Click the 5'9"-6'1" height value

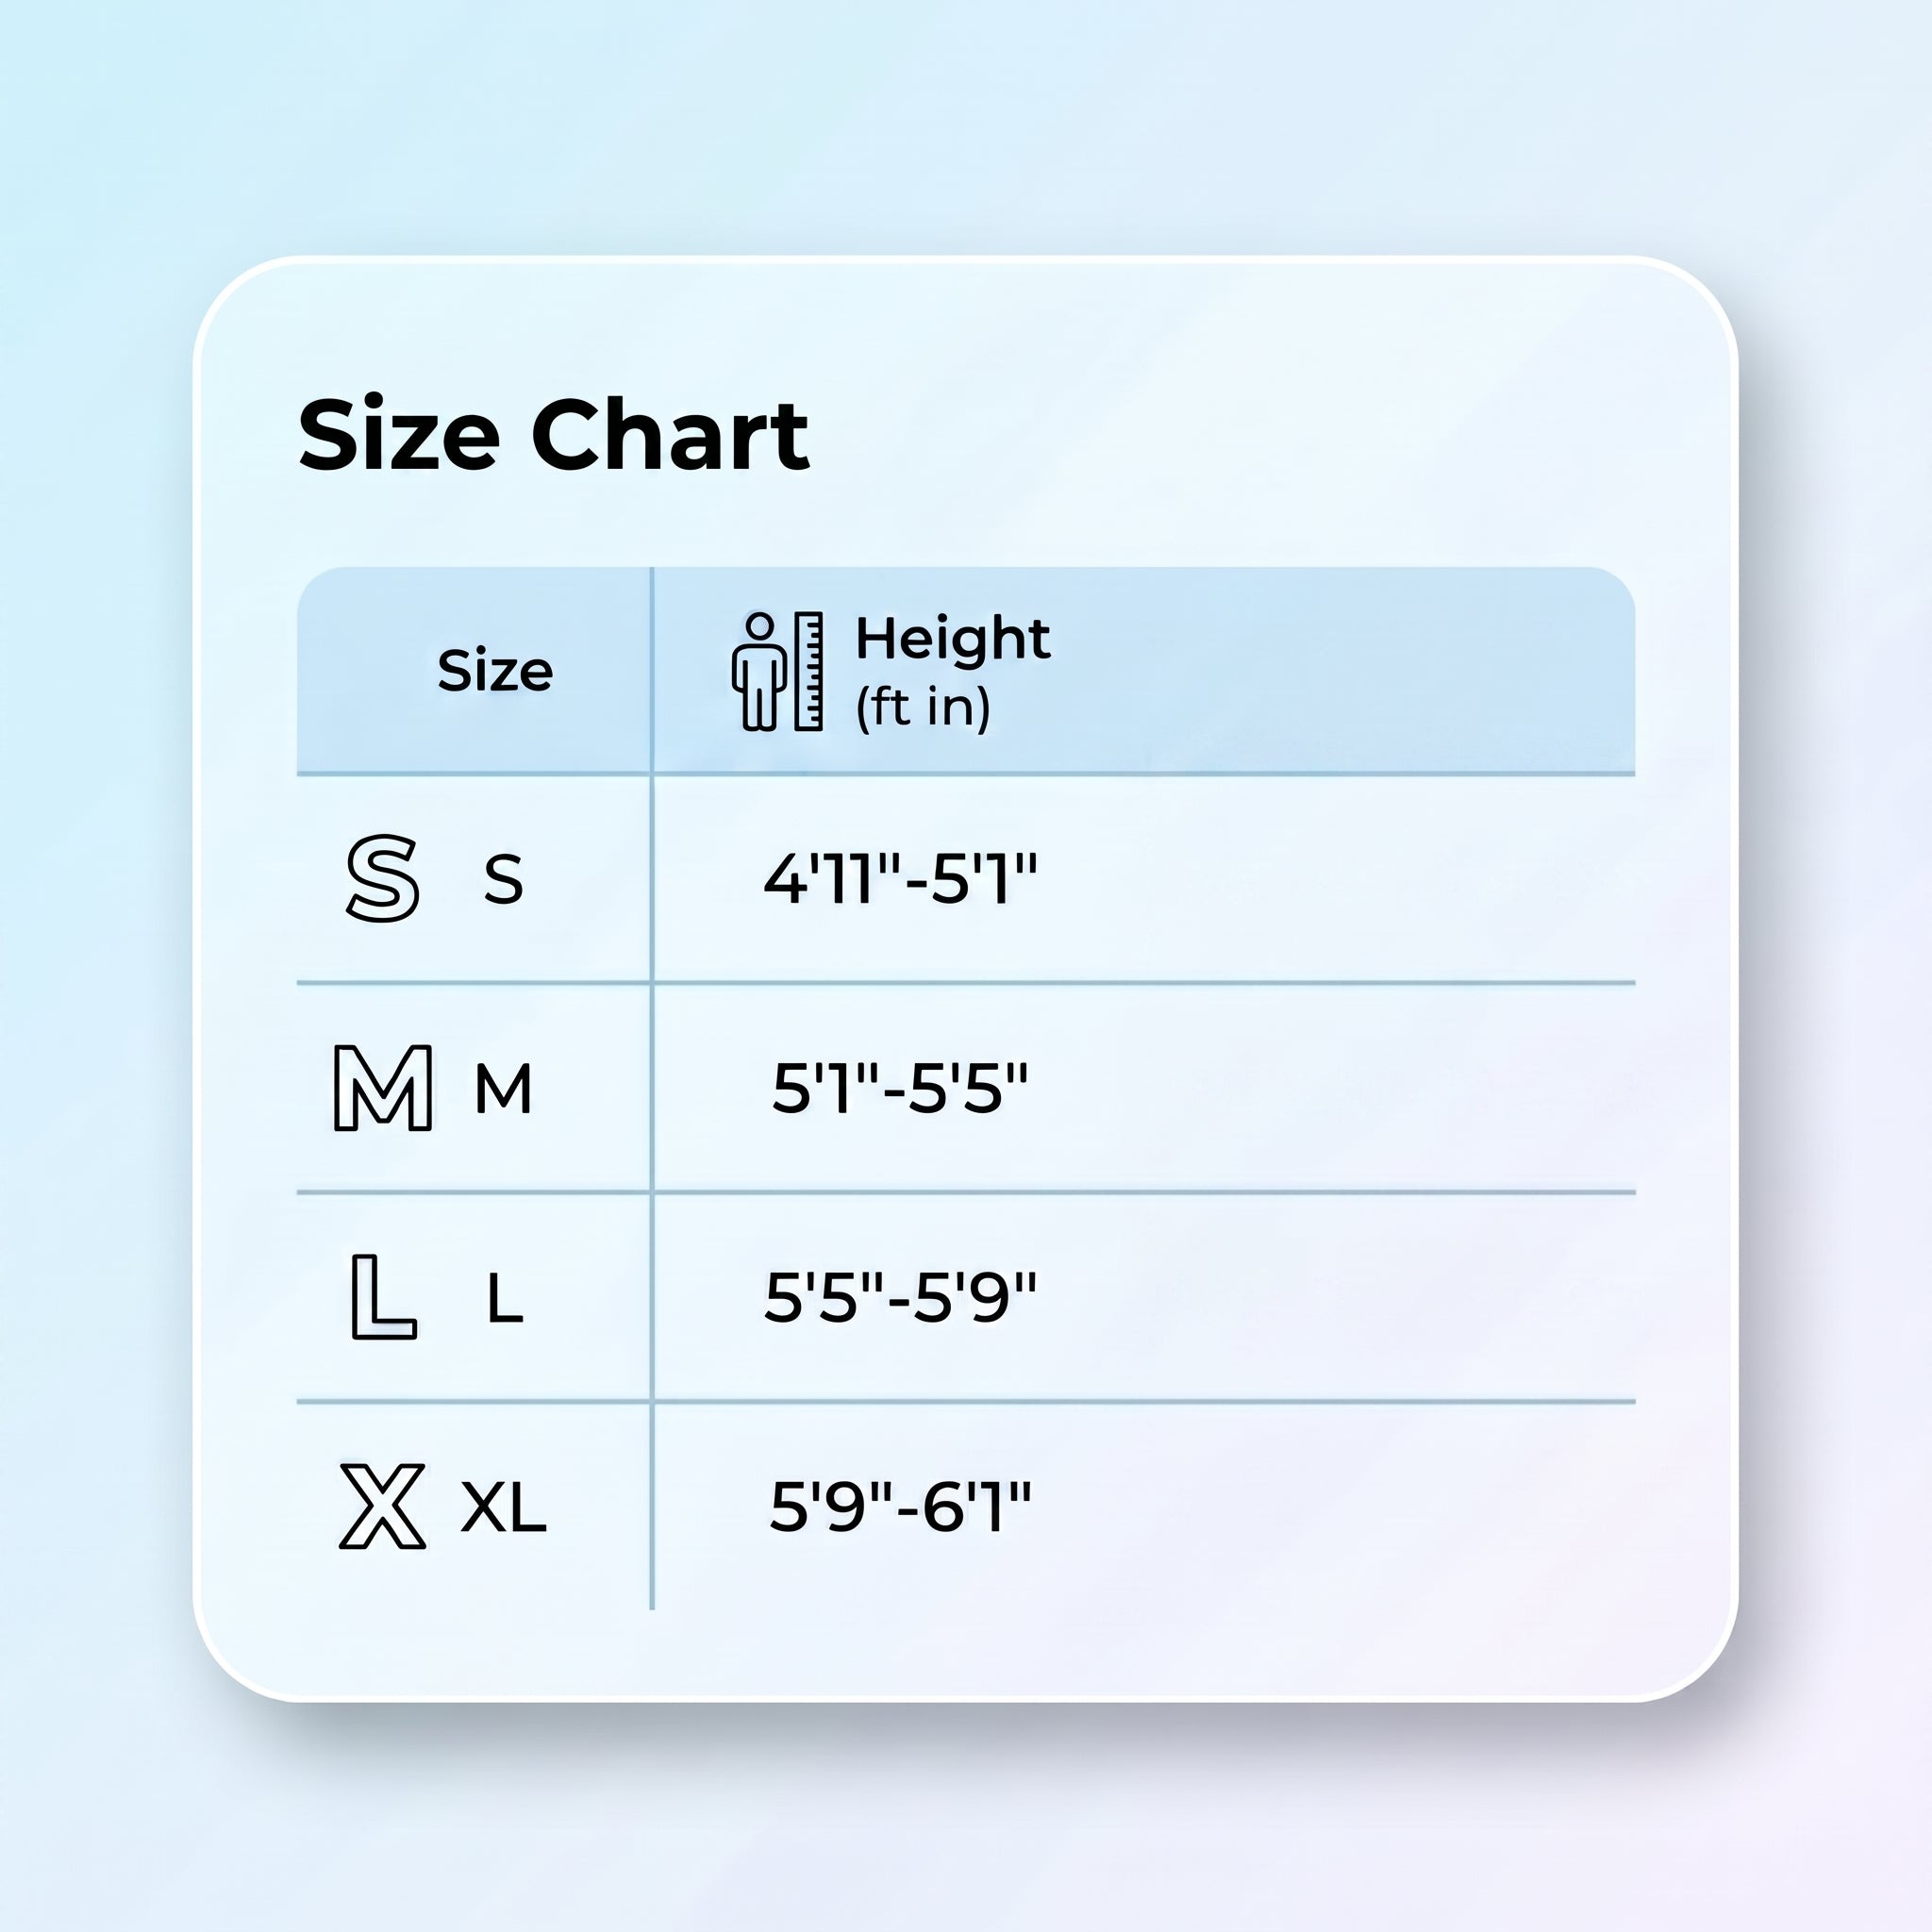coord(900,1507)
